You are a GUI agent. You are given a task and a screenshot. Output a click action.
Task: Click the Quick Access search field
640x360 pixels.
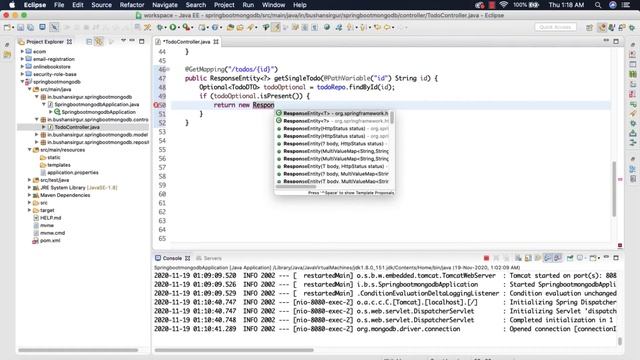tap(556, 27)
